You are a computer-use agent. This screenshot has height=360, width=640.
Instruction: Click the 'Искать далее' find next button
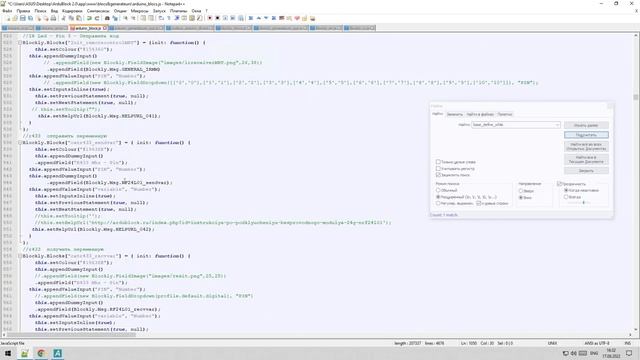[586, 125]
